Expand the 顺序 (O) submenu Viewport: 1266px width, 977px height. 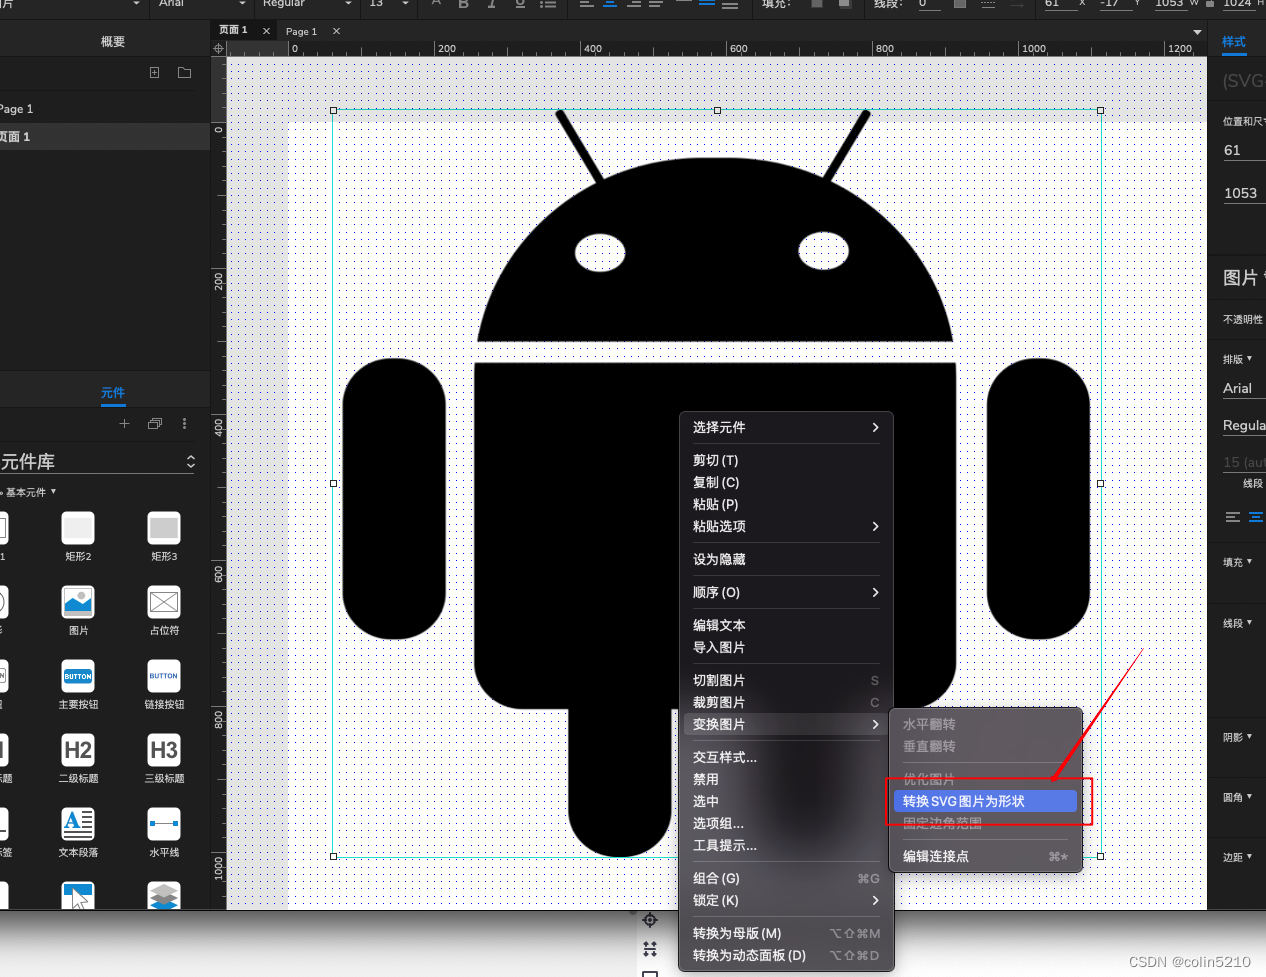(786, 592)
